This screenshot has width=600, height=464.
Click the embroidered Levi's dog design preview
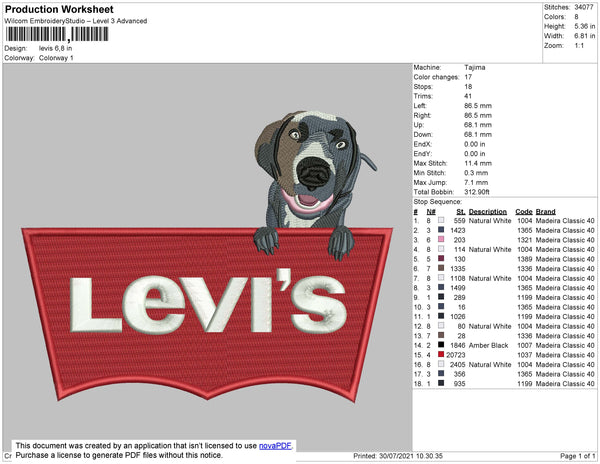coord(207,256)
